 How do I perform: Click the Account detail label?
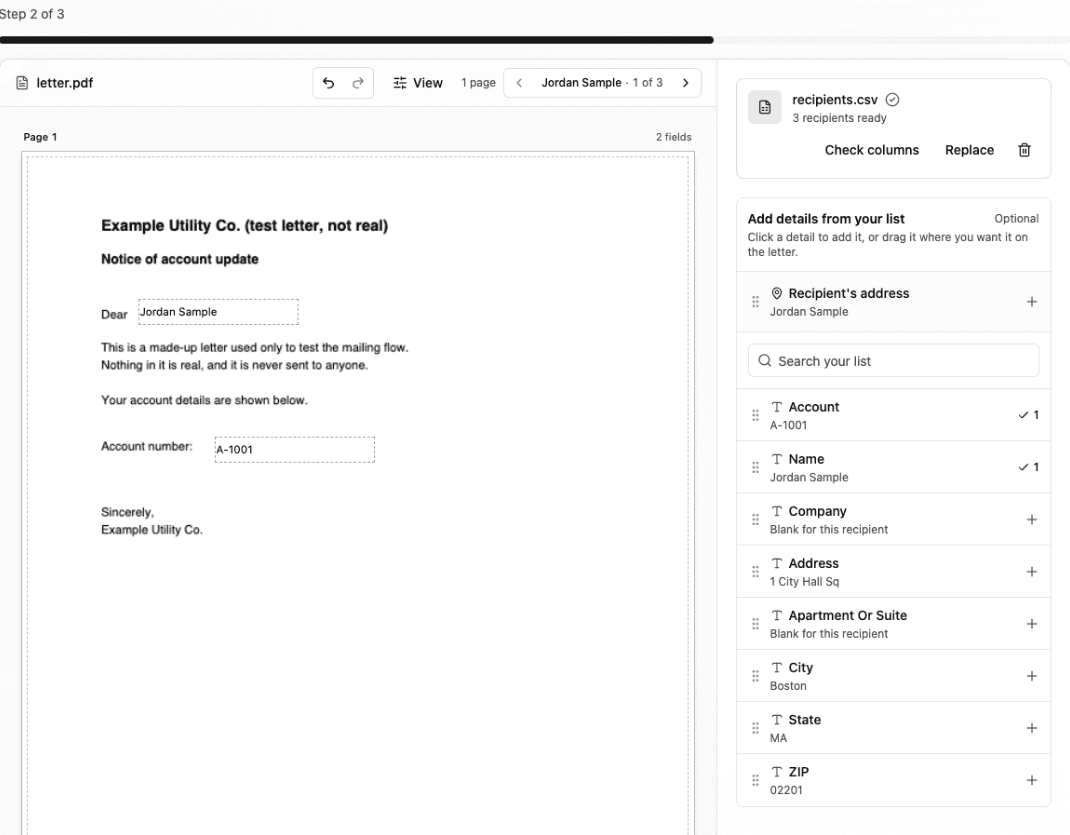tap(813, 407)
